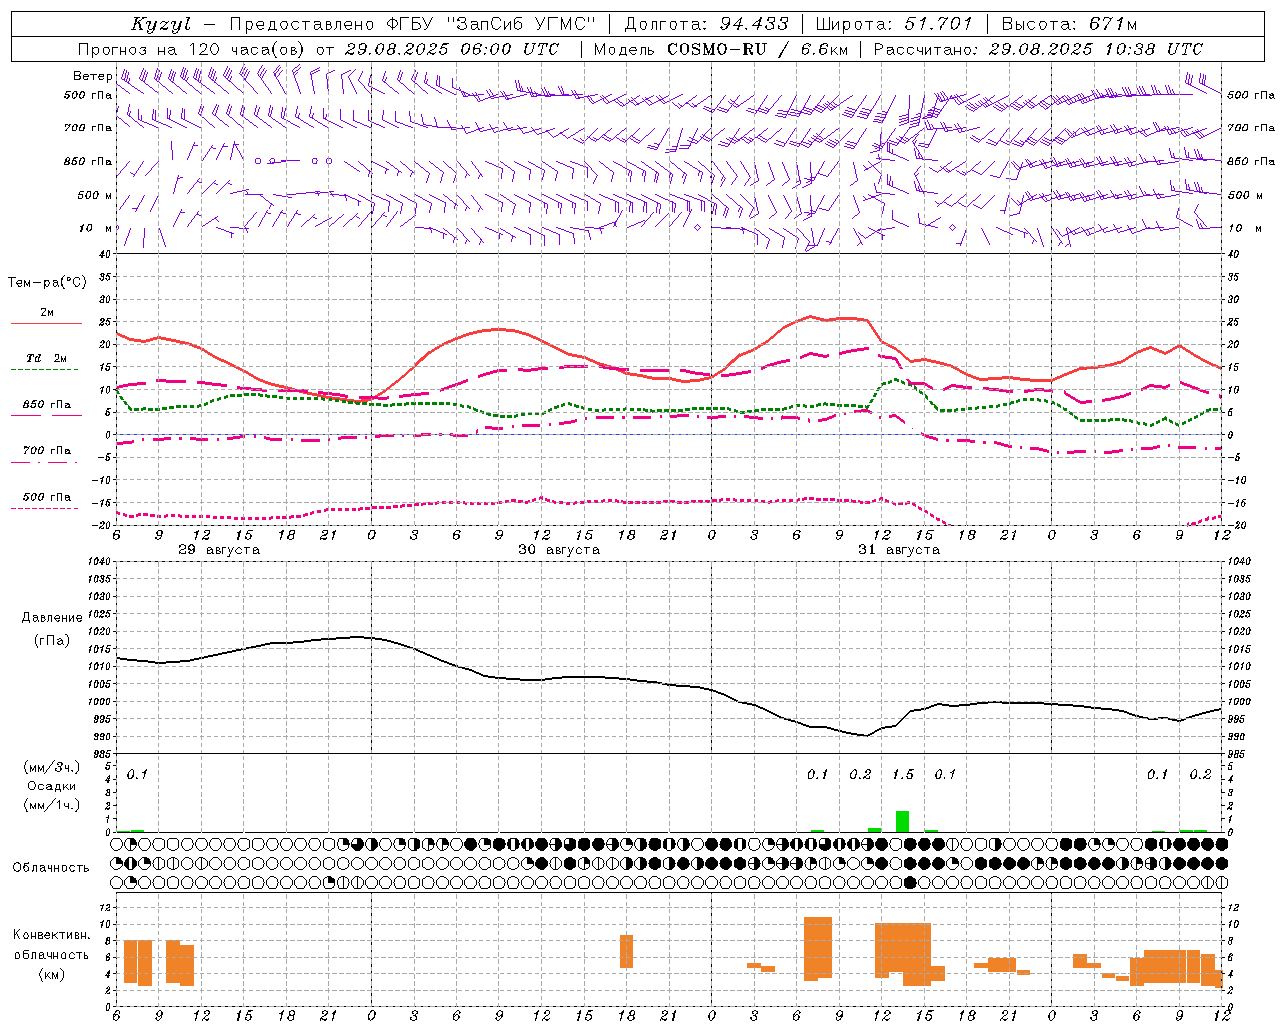Click the 700 гПа temperature legend entry
1280x1024 pixels.
[46, 454]
